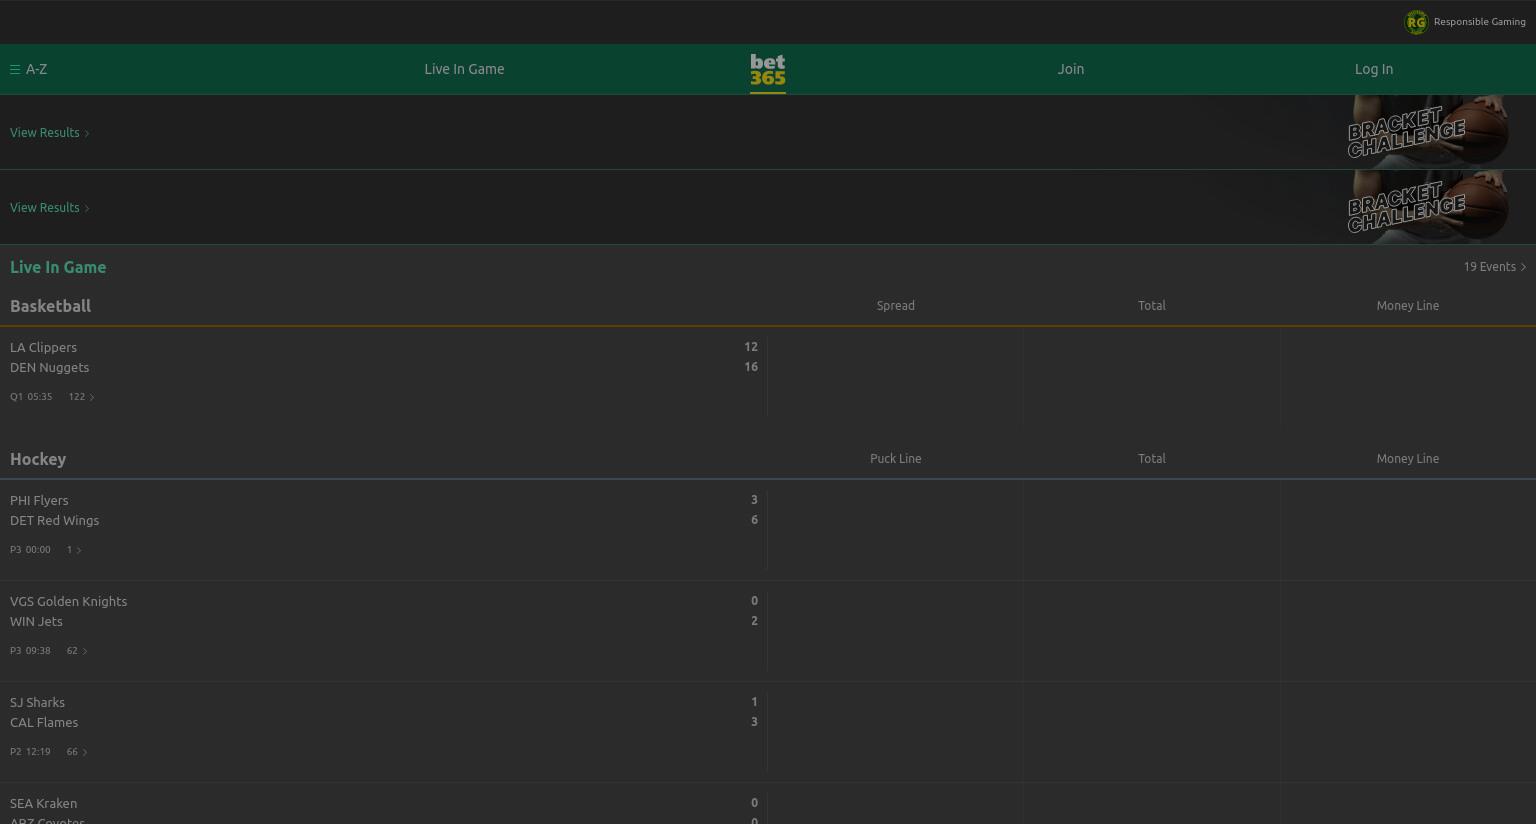The image size is (1536, 824).
Task: Expand the 19 Events link
Action: 1494,267
